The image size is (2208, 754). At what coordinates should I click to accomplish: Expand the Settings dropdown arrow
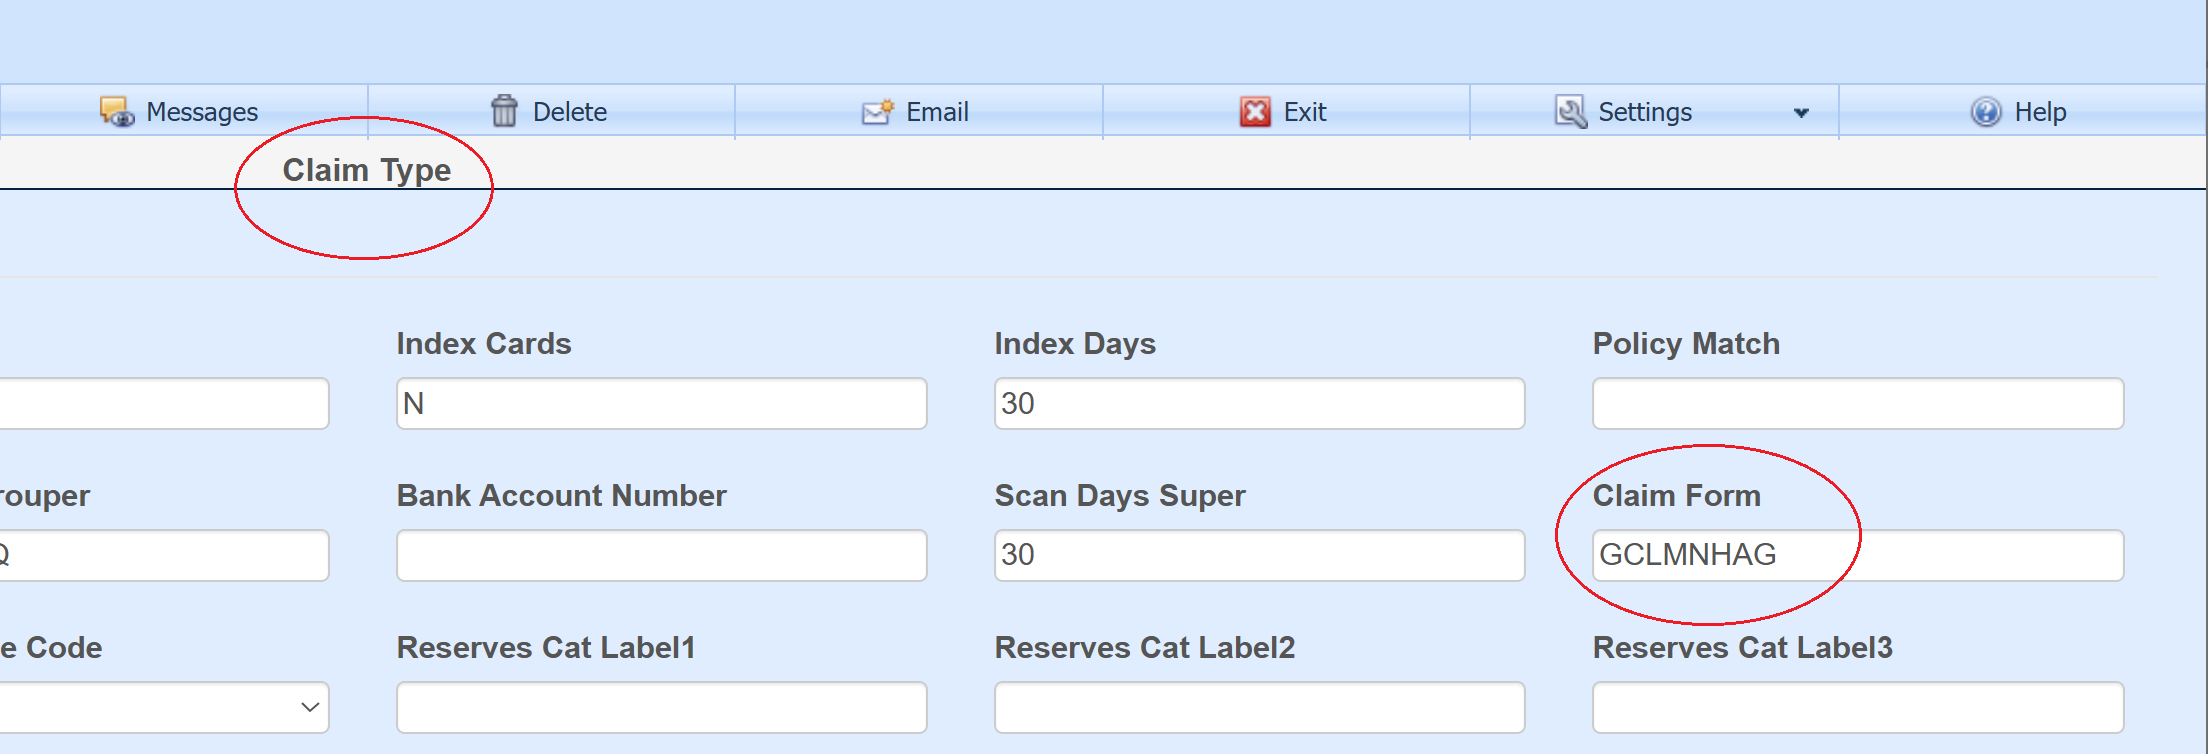1801,113
